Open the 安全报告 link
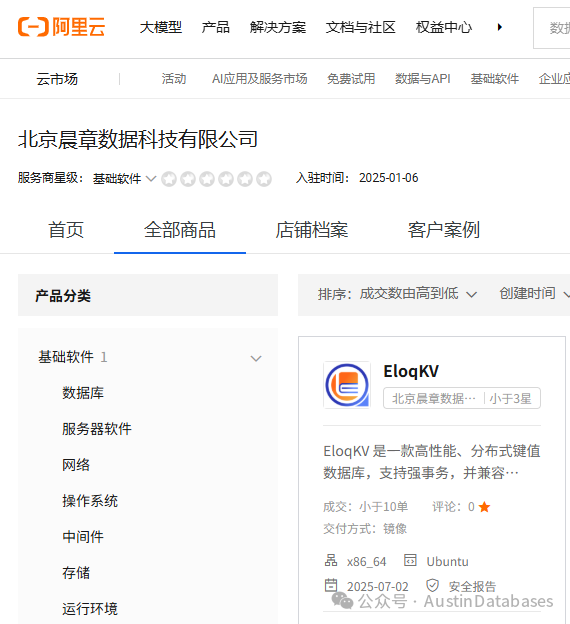Image resolution: width=570 pixels, height=624 pixels. 472,586
